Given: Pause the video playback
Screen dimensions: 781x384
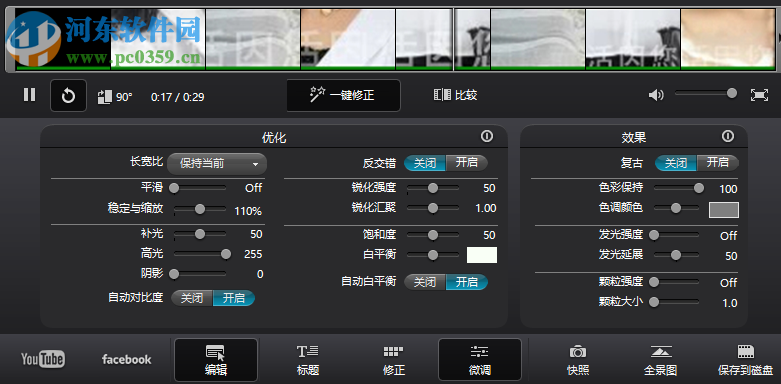Looking at the screenshot, I should (29, 95).
